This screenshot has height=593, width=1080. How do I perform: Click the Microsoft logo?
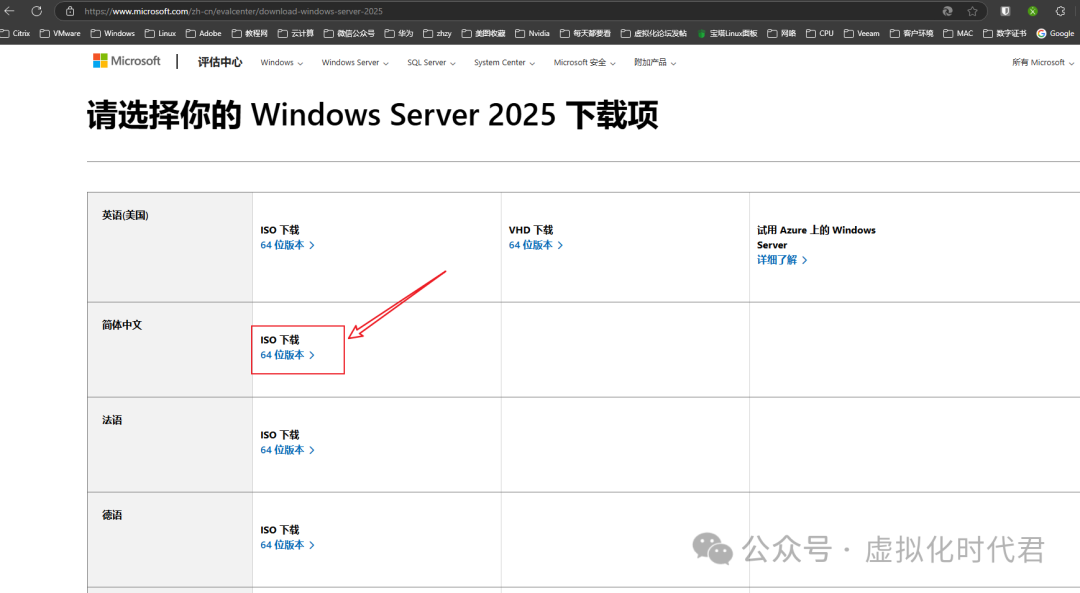127,61
